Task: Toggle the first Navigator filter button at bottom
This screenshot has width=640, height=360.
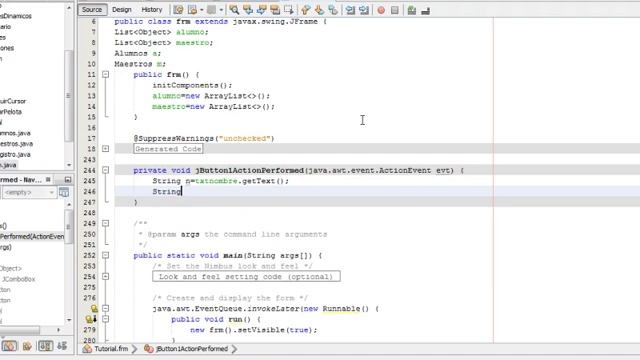Action: click(9, 346)
